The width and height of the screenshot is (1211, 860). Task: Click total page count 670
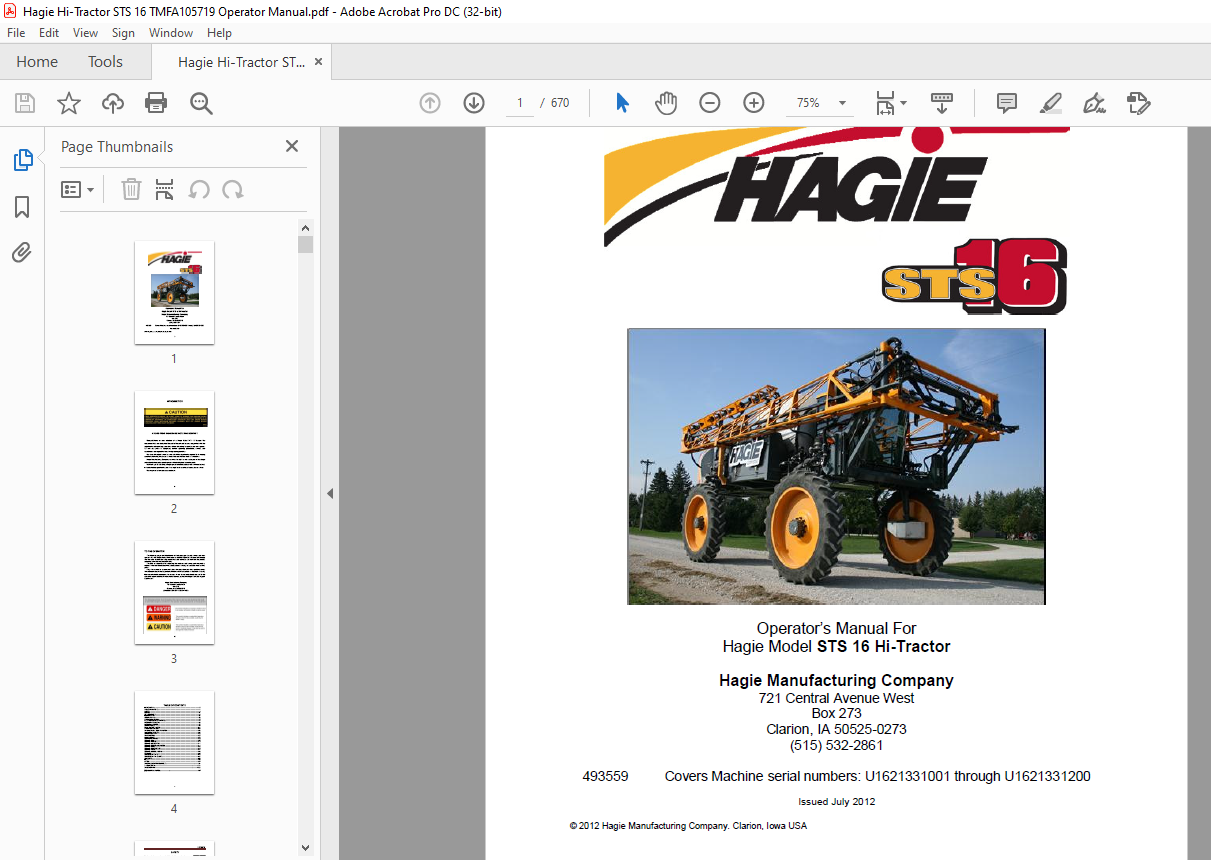point(560,103)
